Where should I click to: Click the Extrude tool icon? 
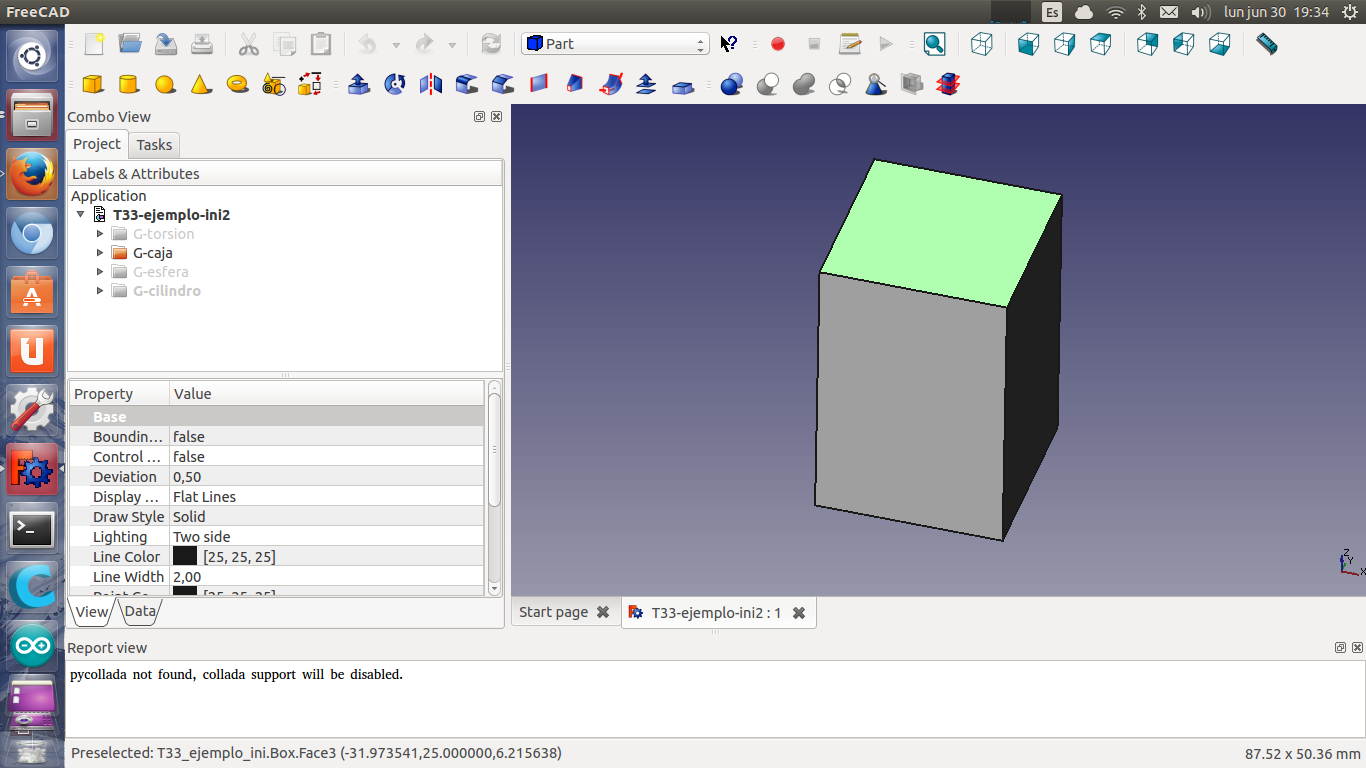point(359,84)
